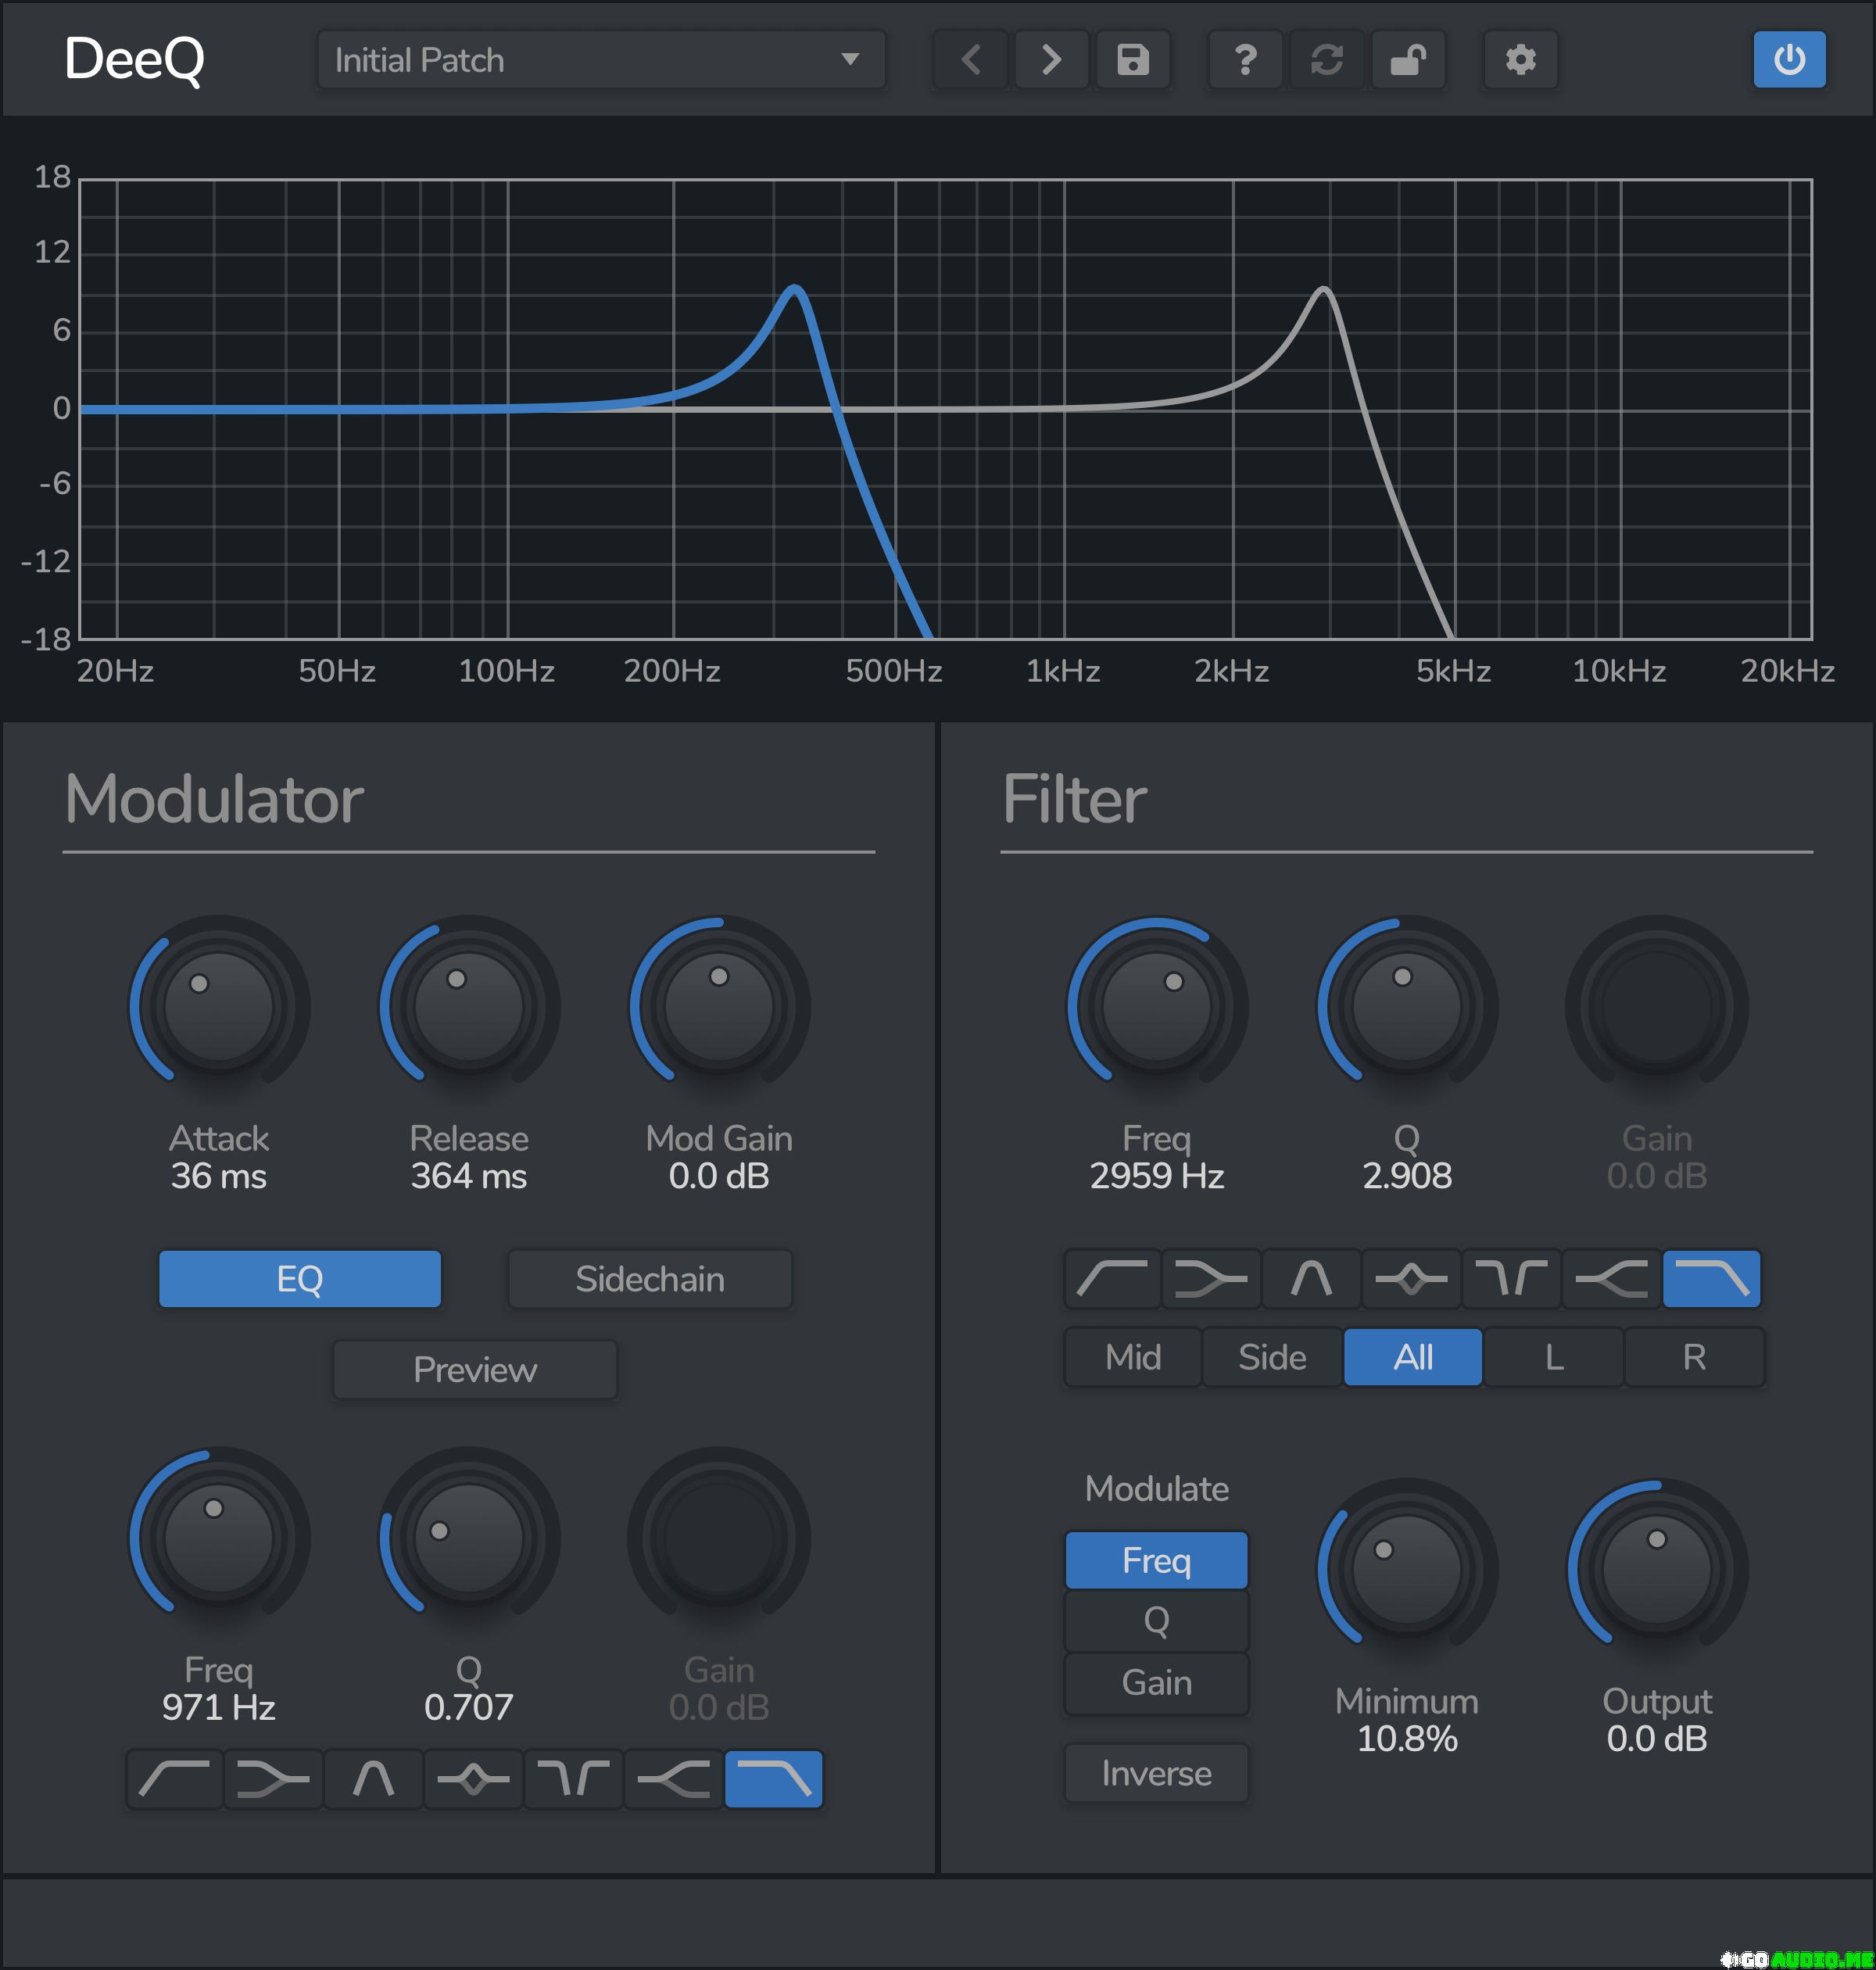
Task: Click the Attack knob
Action: pyautogui.click(x=219, y=1006)
